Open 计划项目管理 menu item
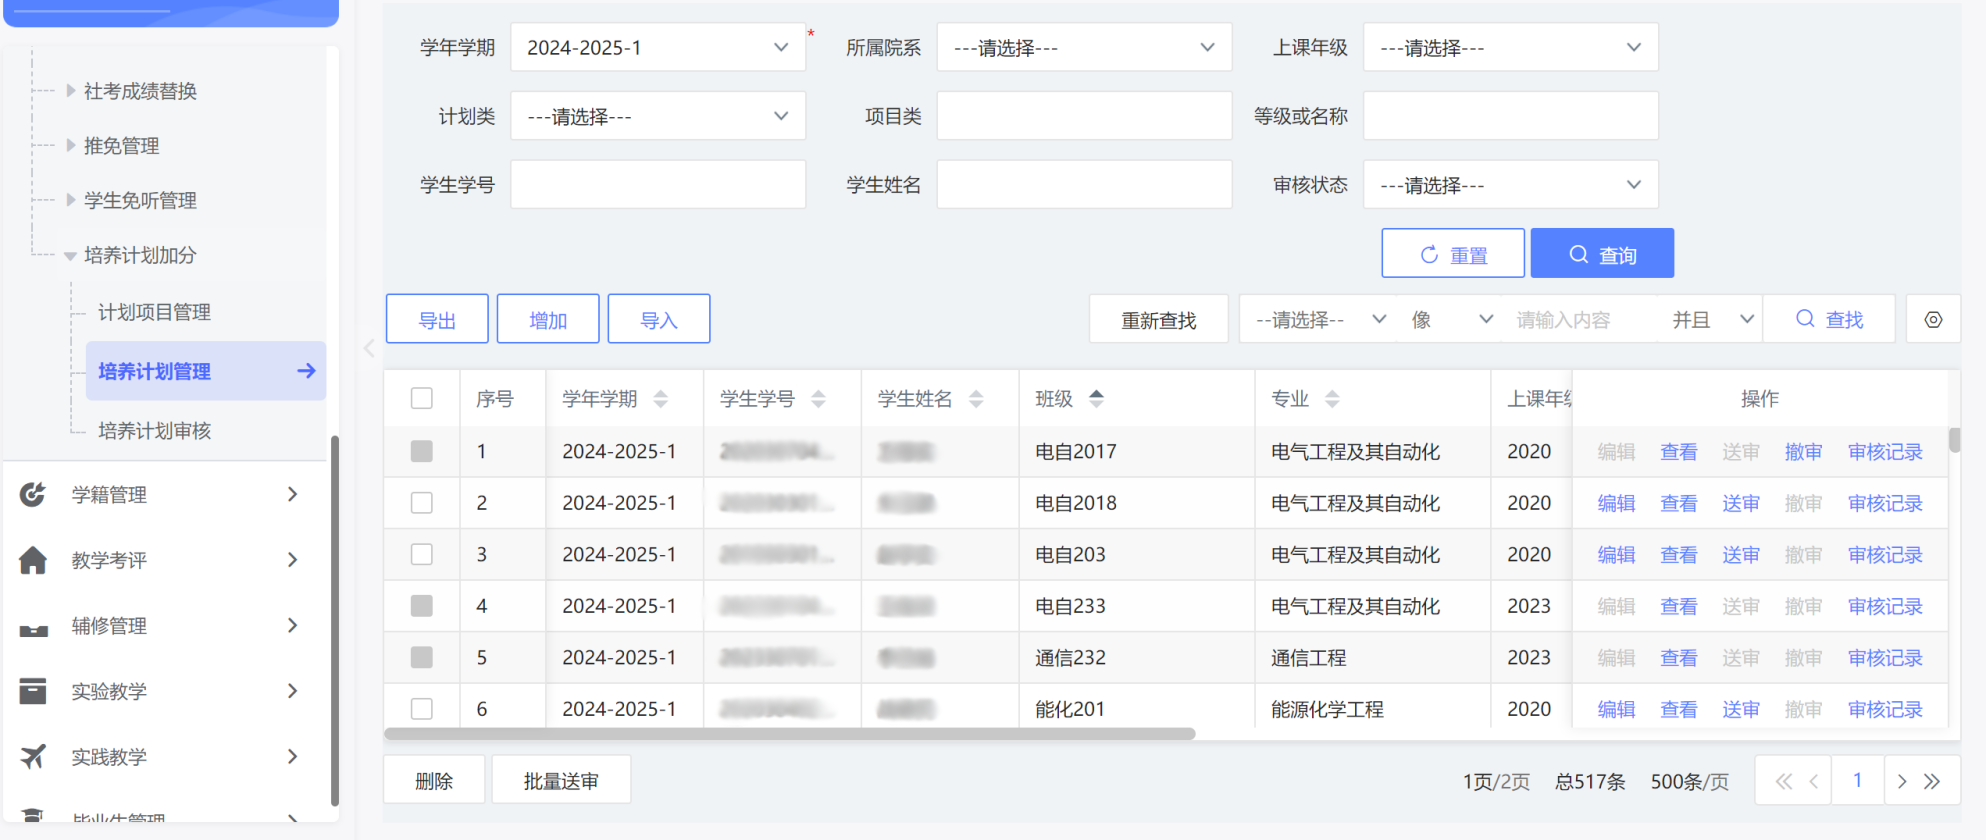 (x=154, y=313)
